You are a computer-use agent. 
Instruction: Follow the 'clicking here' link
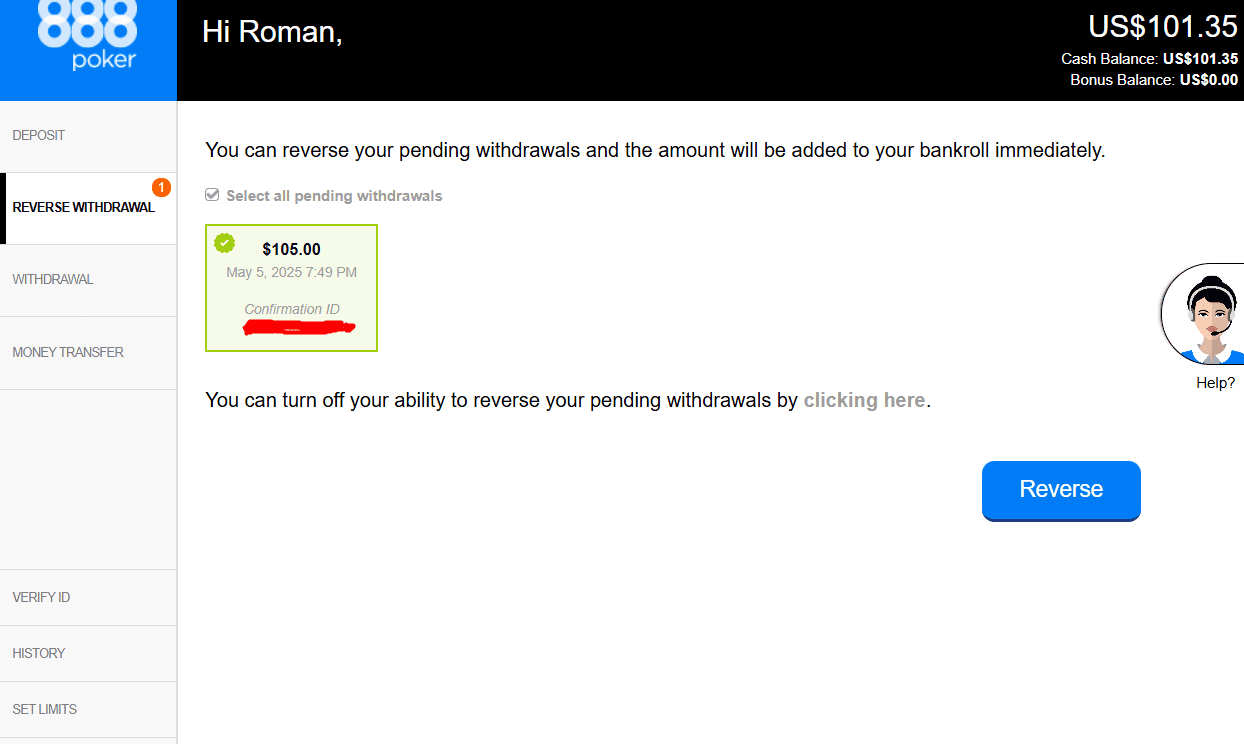(x=864, y=400)
